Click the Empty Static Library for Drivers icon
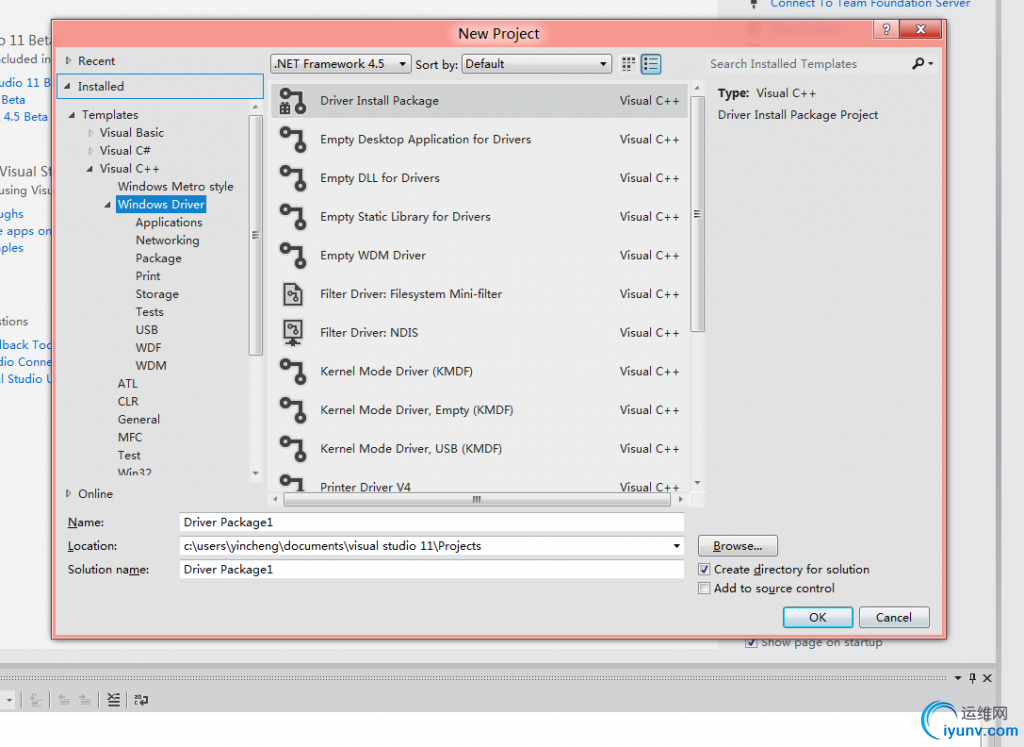The image size is (1024, 747). [292, 217]
